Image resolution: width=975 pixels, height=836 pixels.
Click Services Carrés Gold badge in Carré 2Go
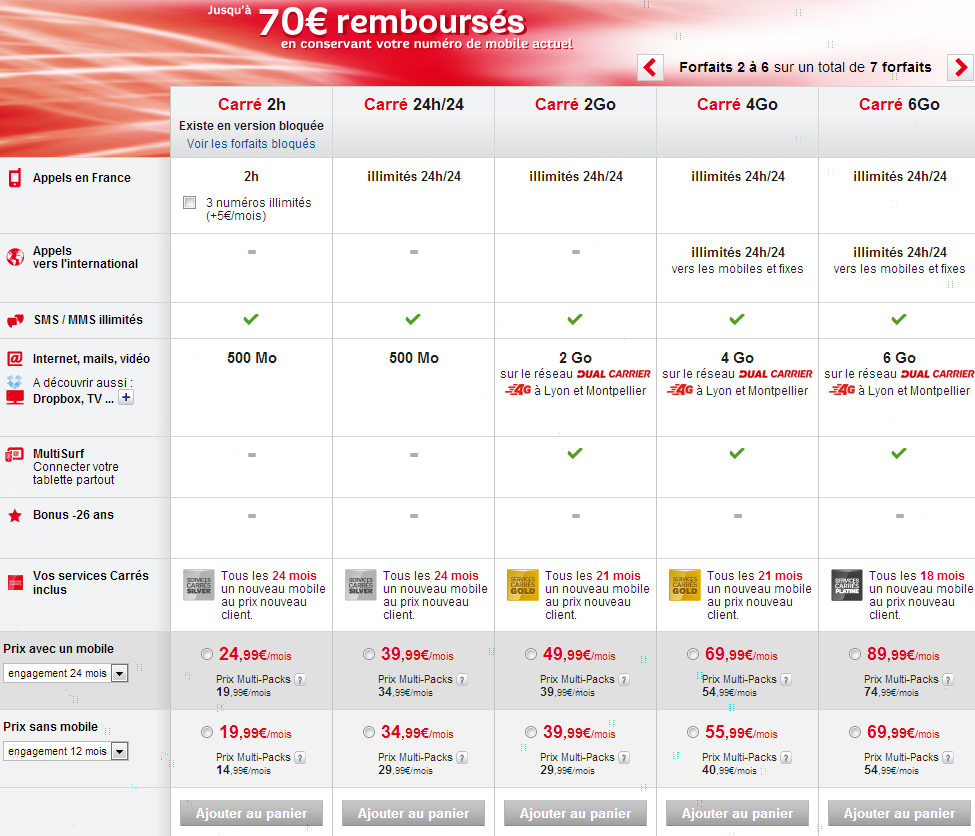coord(522,584)
